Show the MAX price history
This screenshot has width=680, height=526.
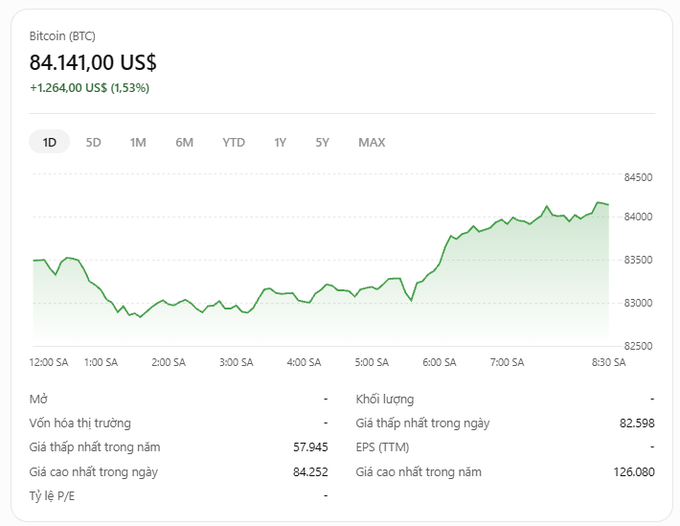pos(372,142)
